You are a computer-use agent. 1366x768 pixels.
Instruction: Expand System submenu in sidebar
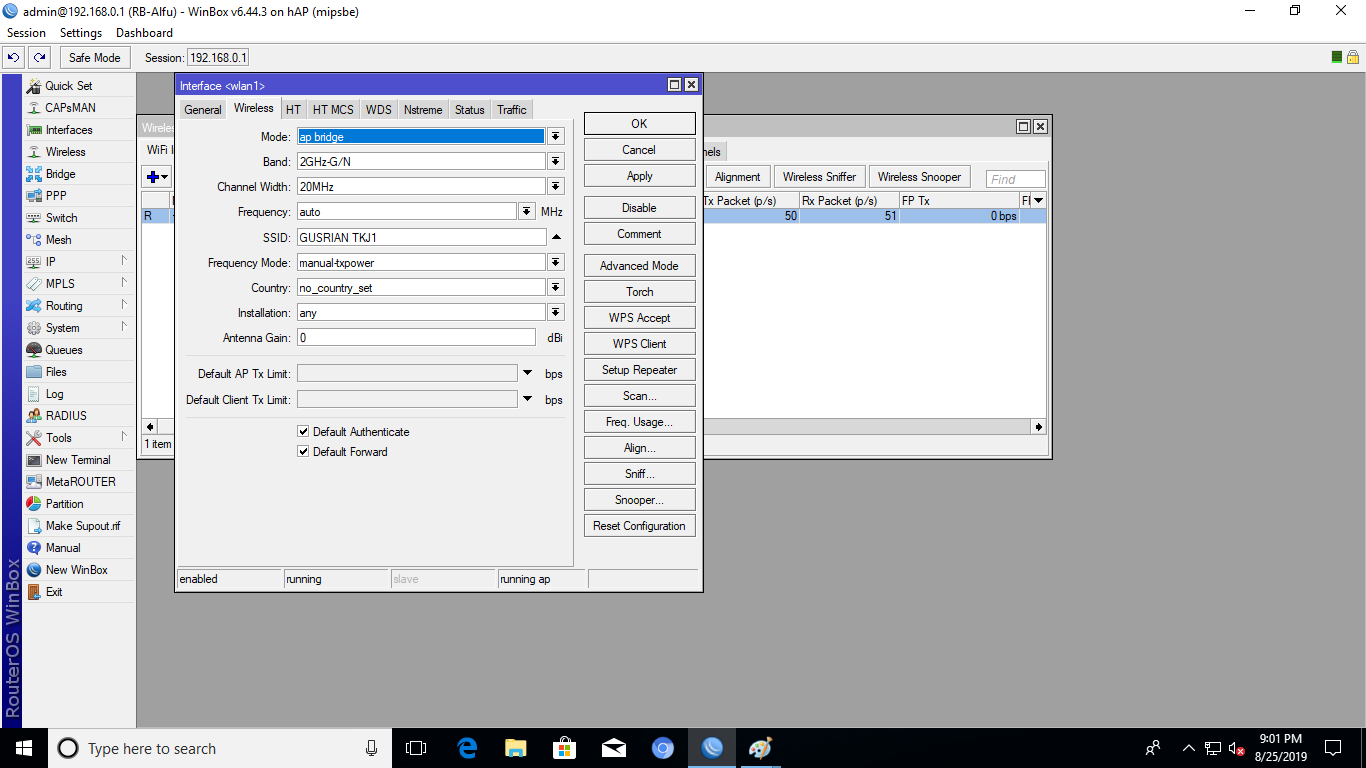pos(124,327)
